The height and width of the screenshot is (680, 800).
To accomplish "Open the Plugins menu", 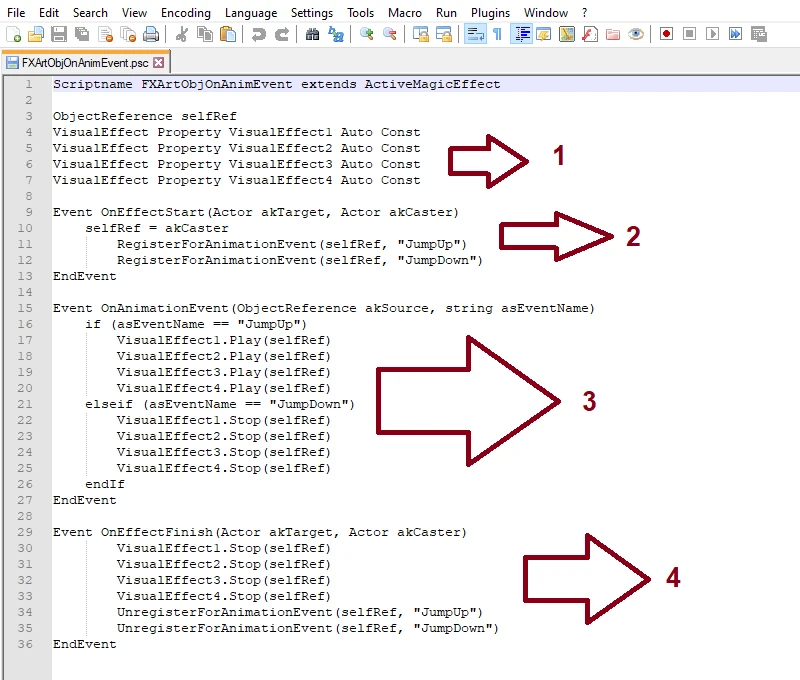I will [490, 13].
